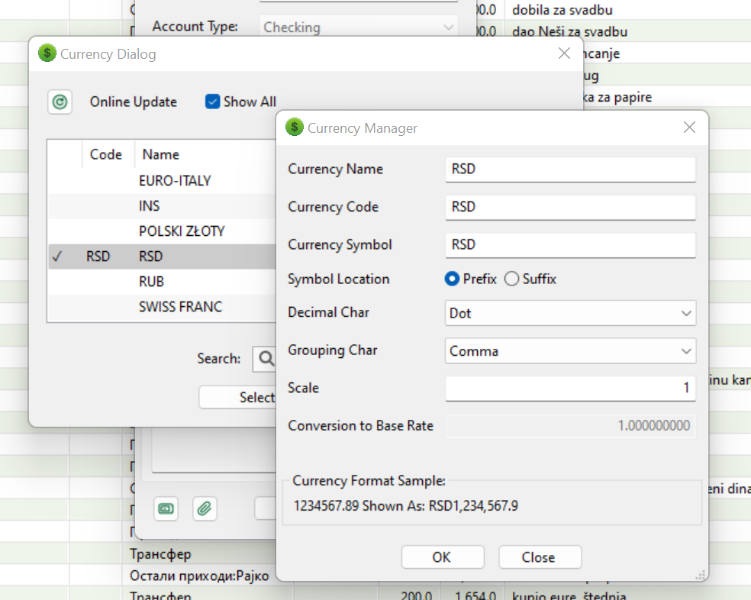
Task: Close the Currency Manager window
Action: coord(689,127)
